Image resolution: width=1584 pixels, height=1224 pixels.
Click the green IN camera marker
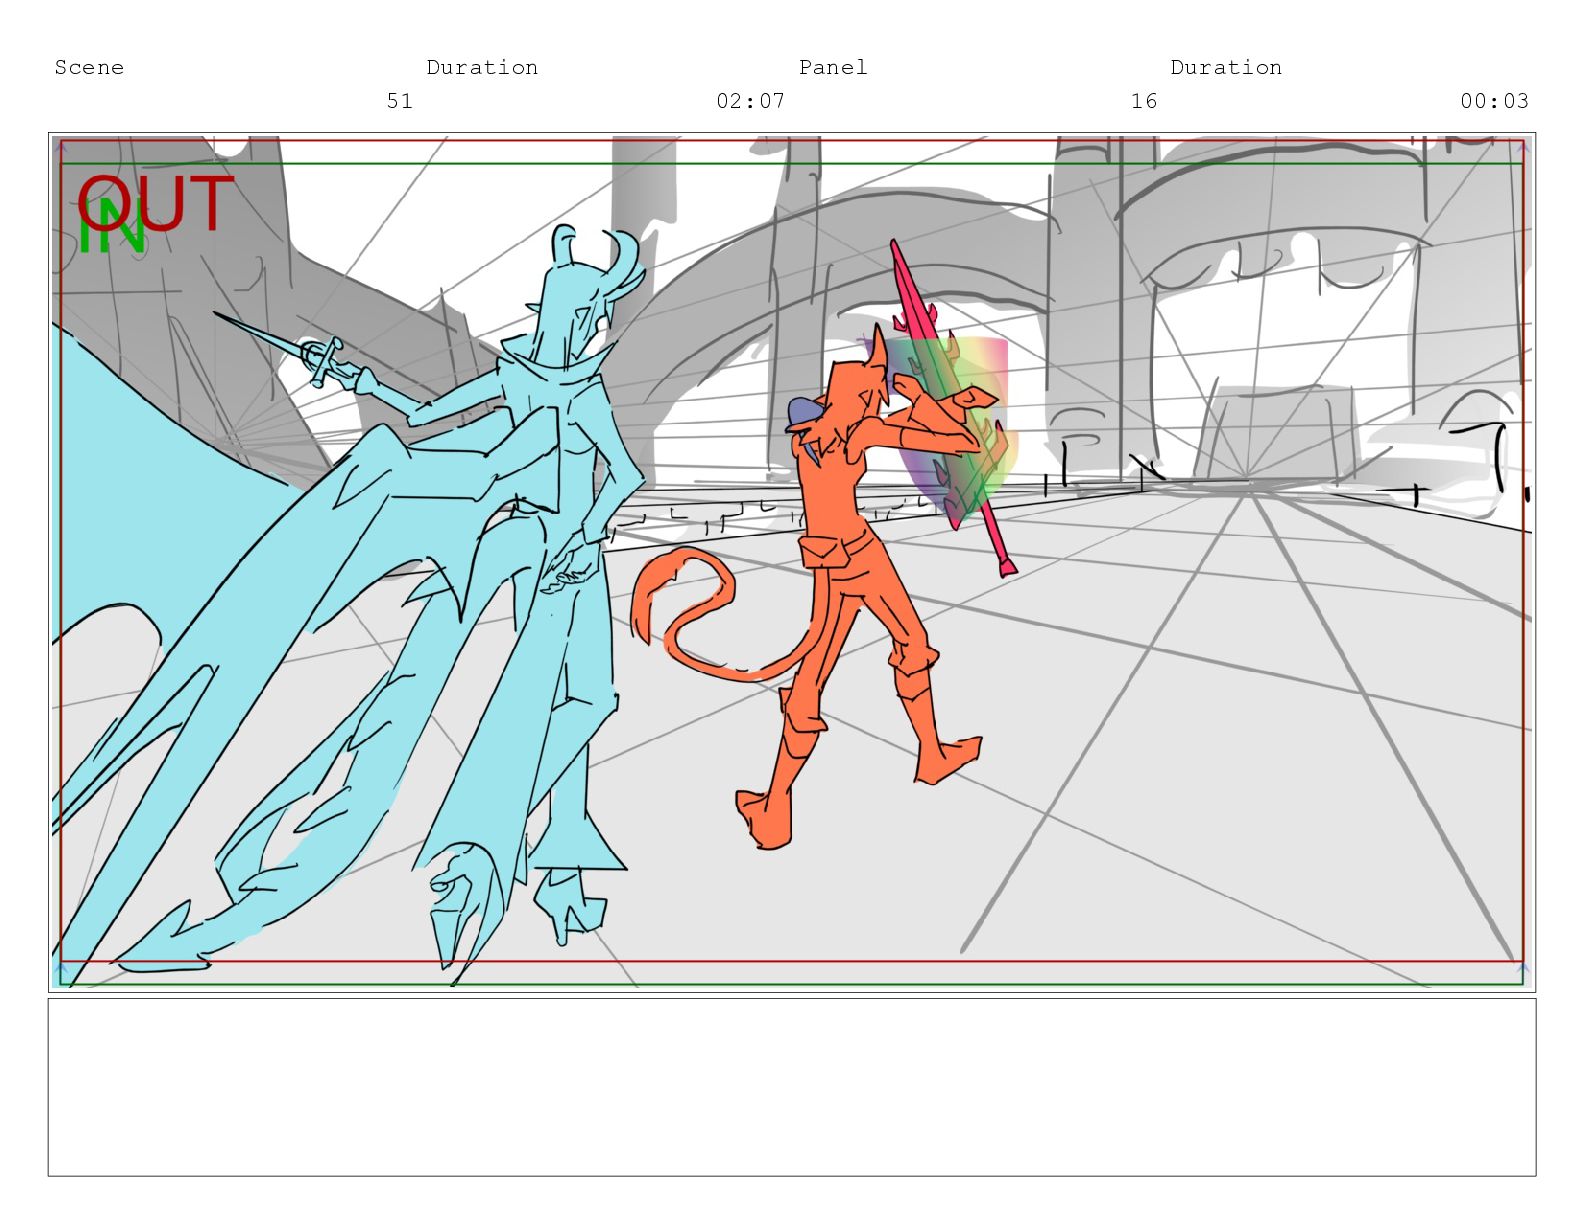point(112,226)
